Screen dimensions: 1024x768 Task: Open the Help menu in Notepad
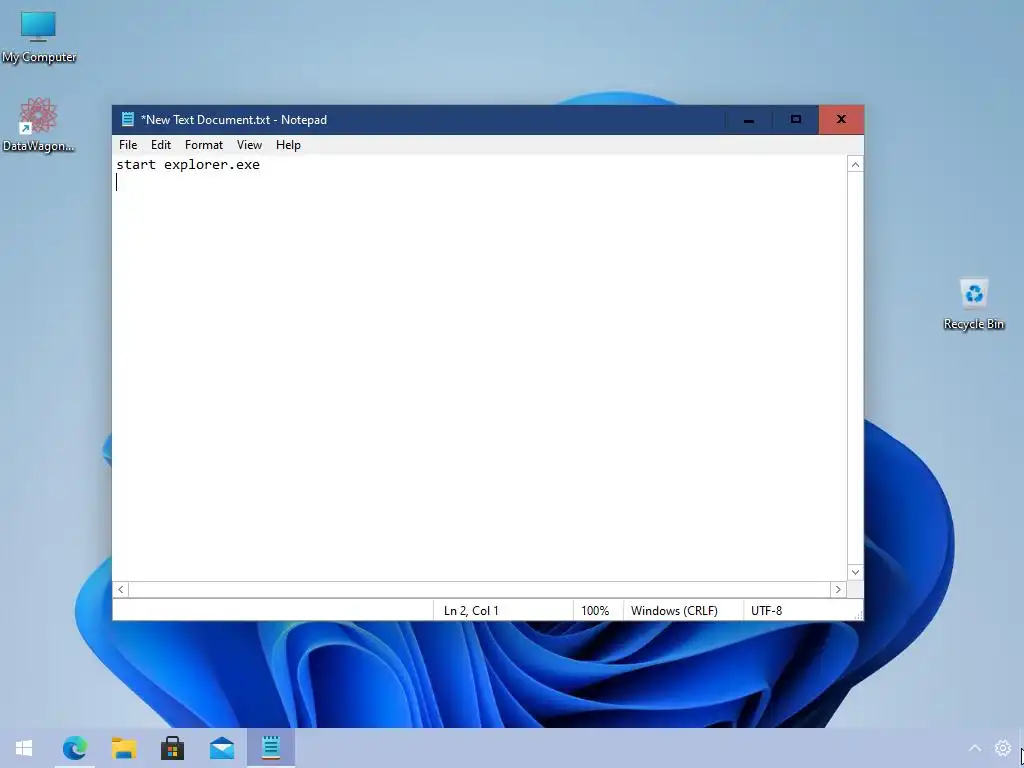(288, 145)
